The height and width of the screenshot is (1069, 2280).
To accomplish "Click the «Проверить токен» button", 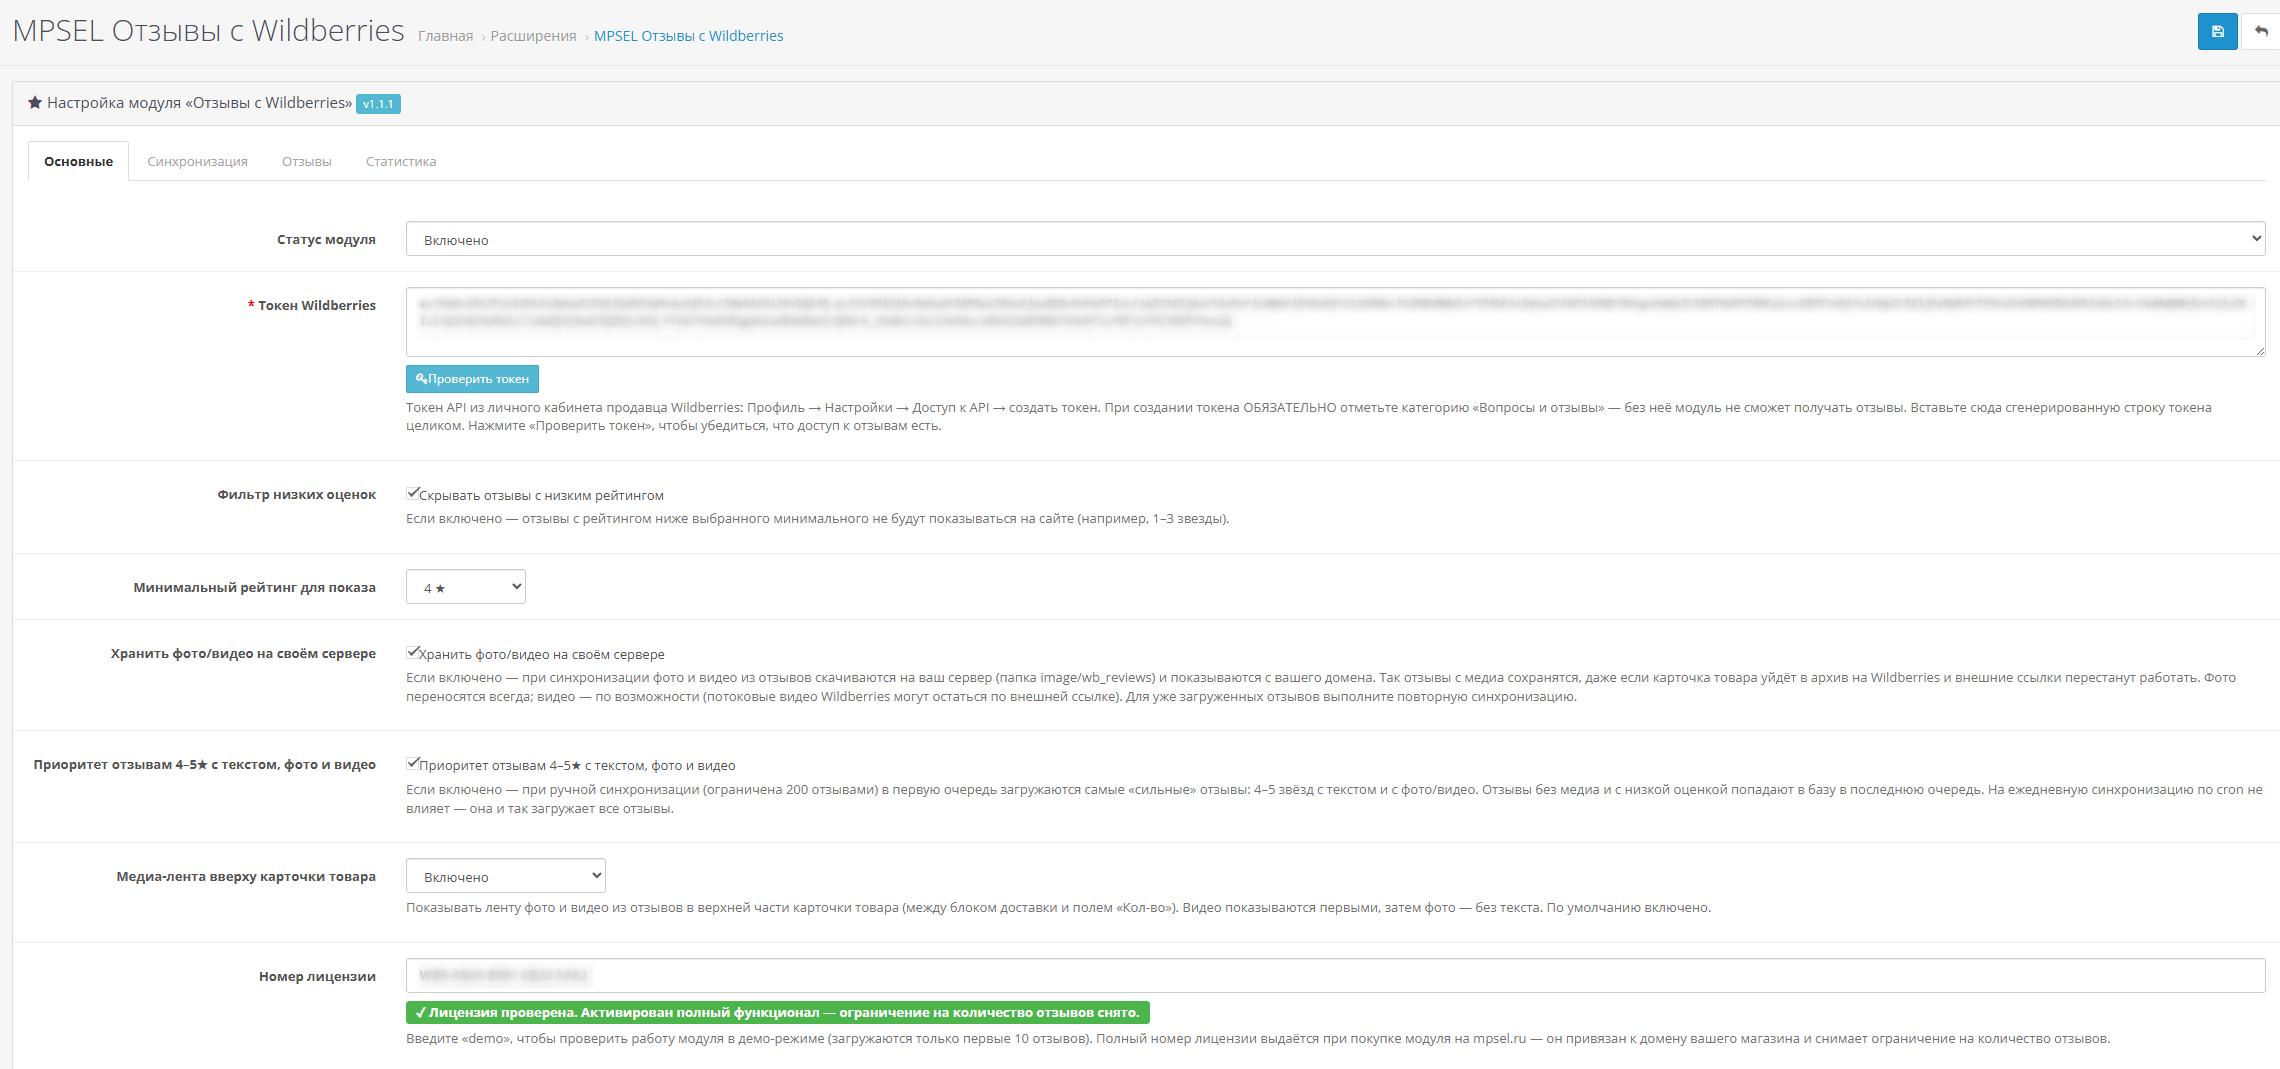I will pyautogui.click(x=472, y=379).
